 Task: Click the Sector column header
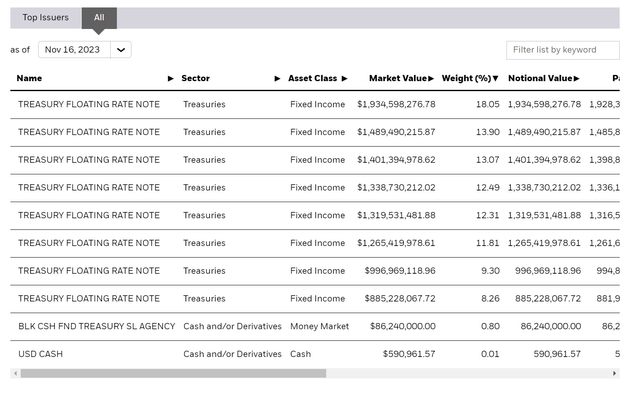point(196,78)
